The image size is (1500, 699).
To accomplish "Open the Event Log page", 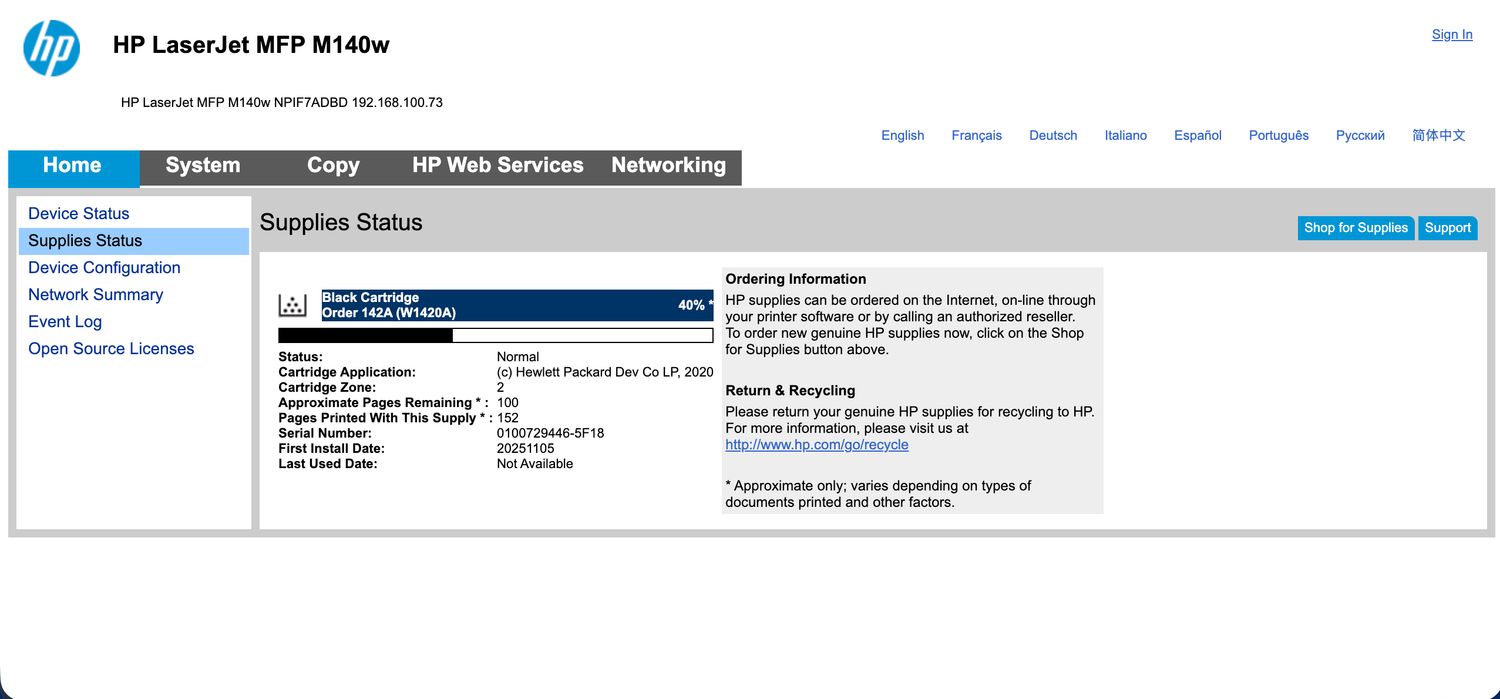I will tap(65, 322).
